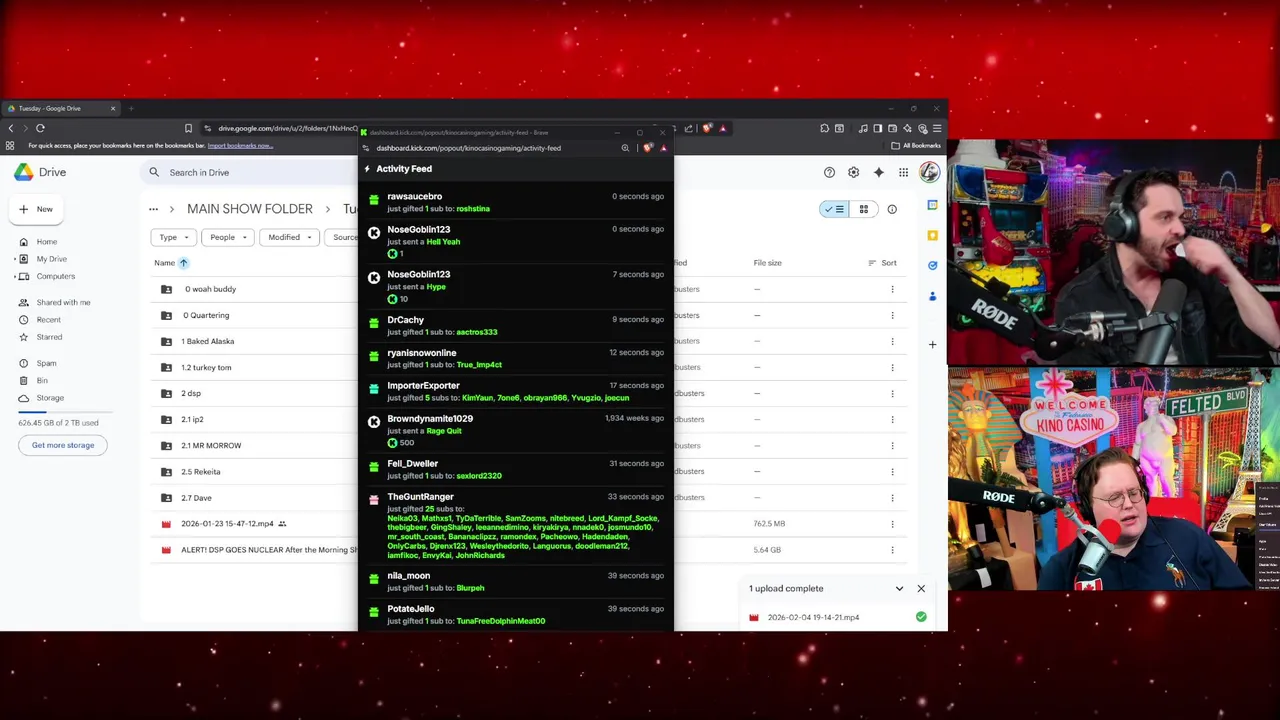The height and width of the screenshot is (720, 1280).
Task: Select the 2.1 MR MORROW folder
Action: click(211, 445)
